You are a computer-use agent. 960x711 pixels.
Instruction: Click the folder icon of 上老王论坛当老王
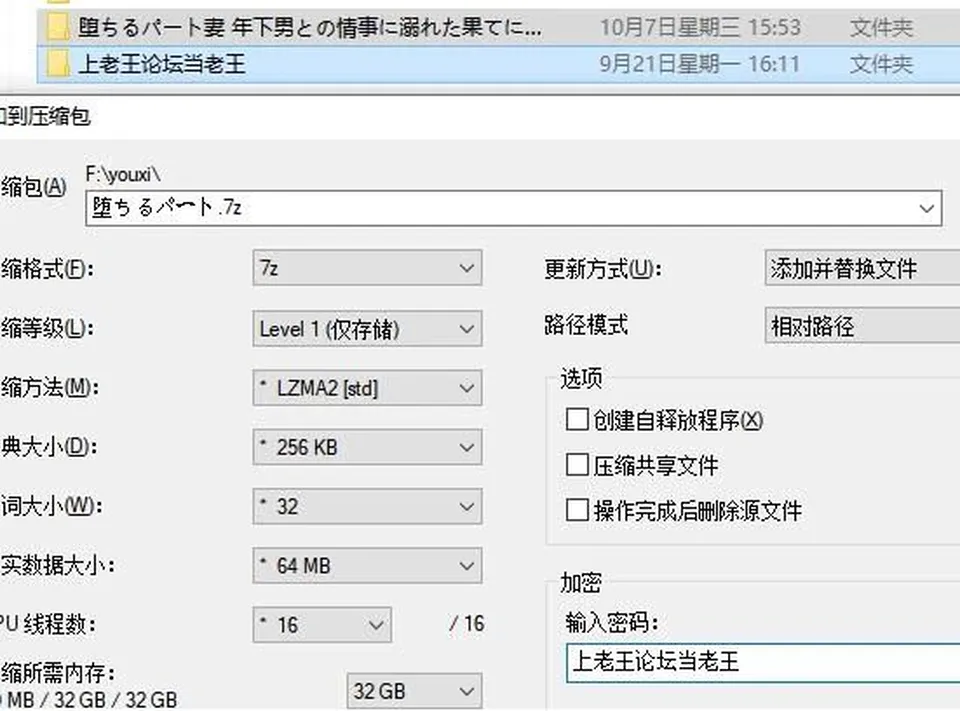58,64
